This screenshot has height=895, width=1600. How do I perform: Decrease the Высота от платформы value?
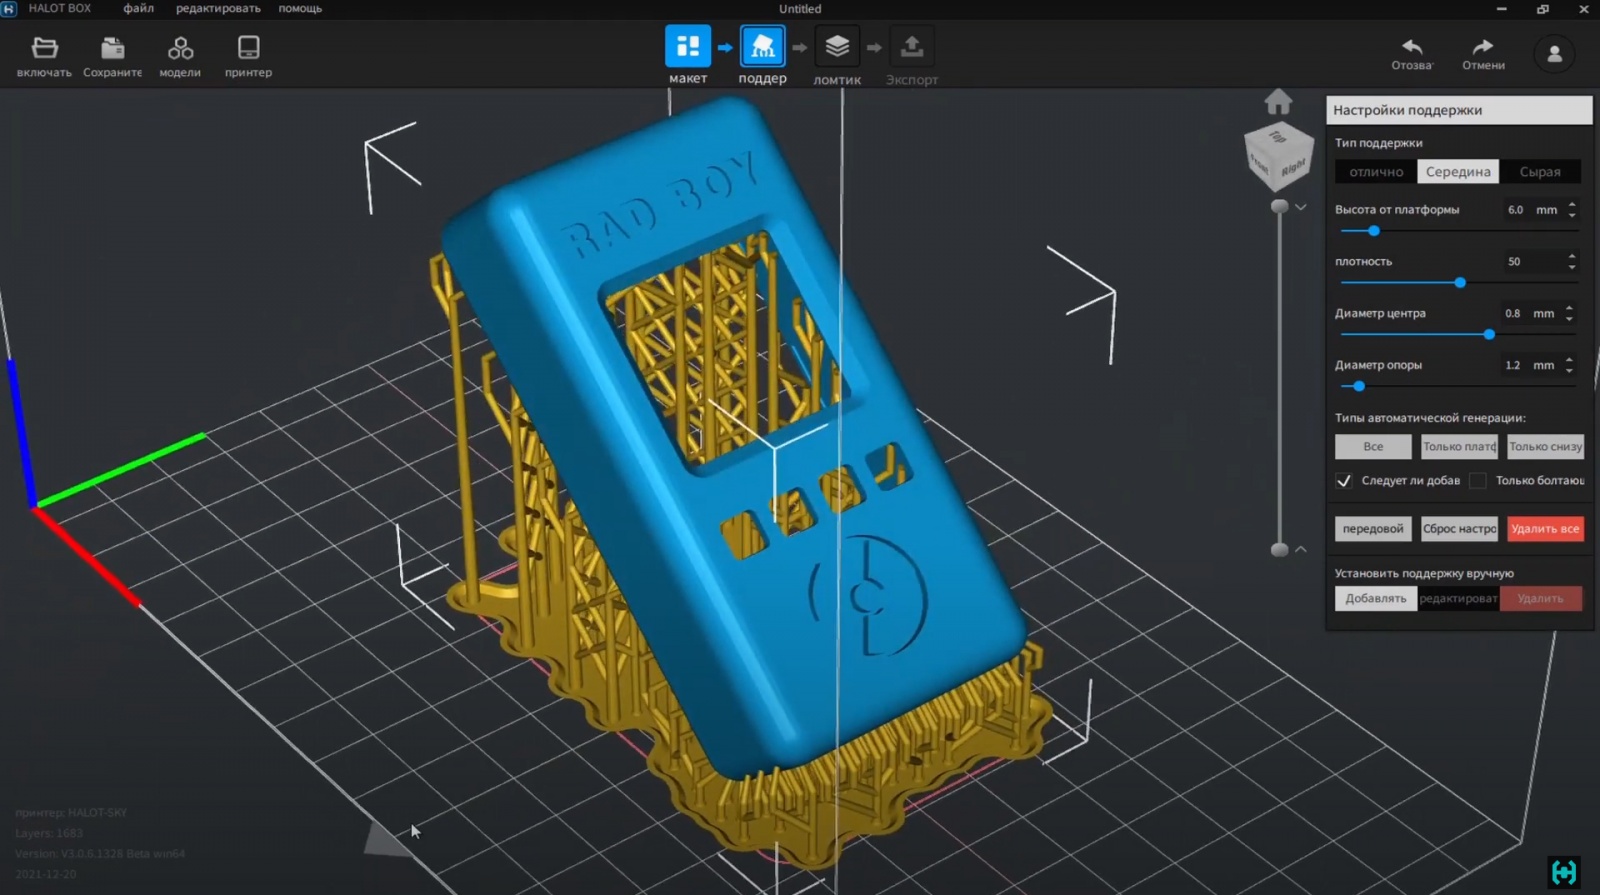tap(1572, 215)
